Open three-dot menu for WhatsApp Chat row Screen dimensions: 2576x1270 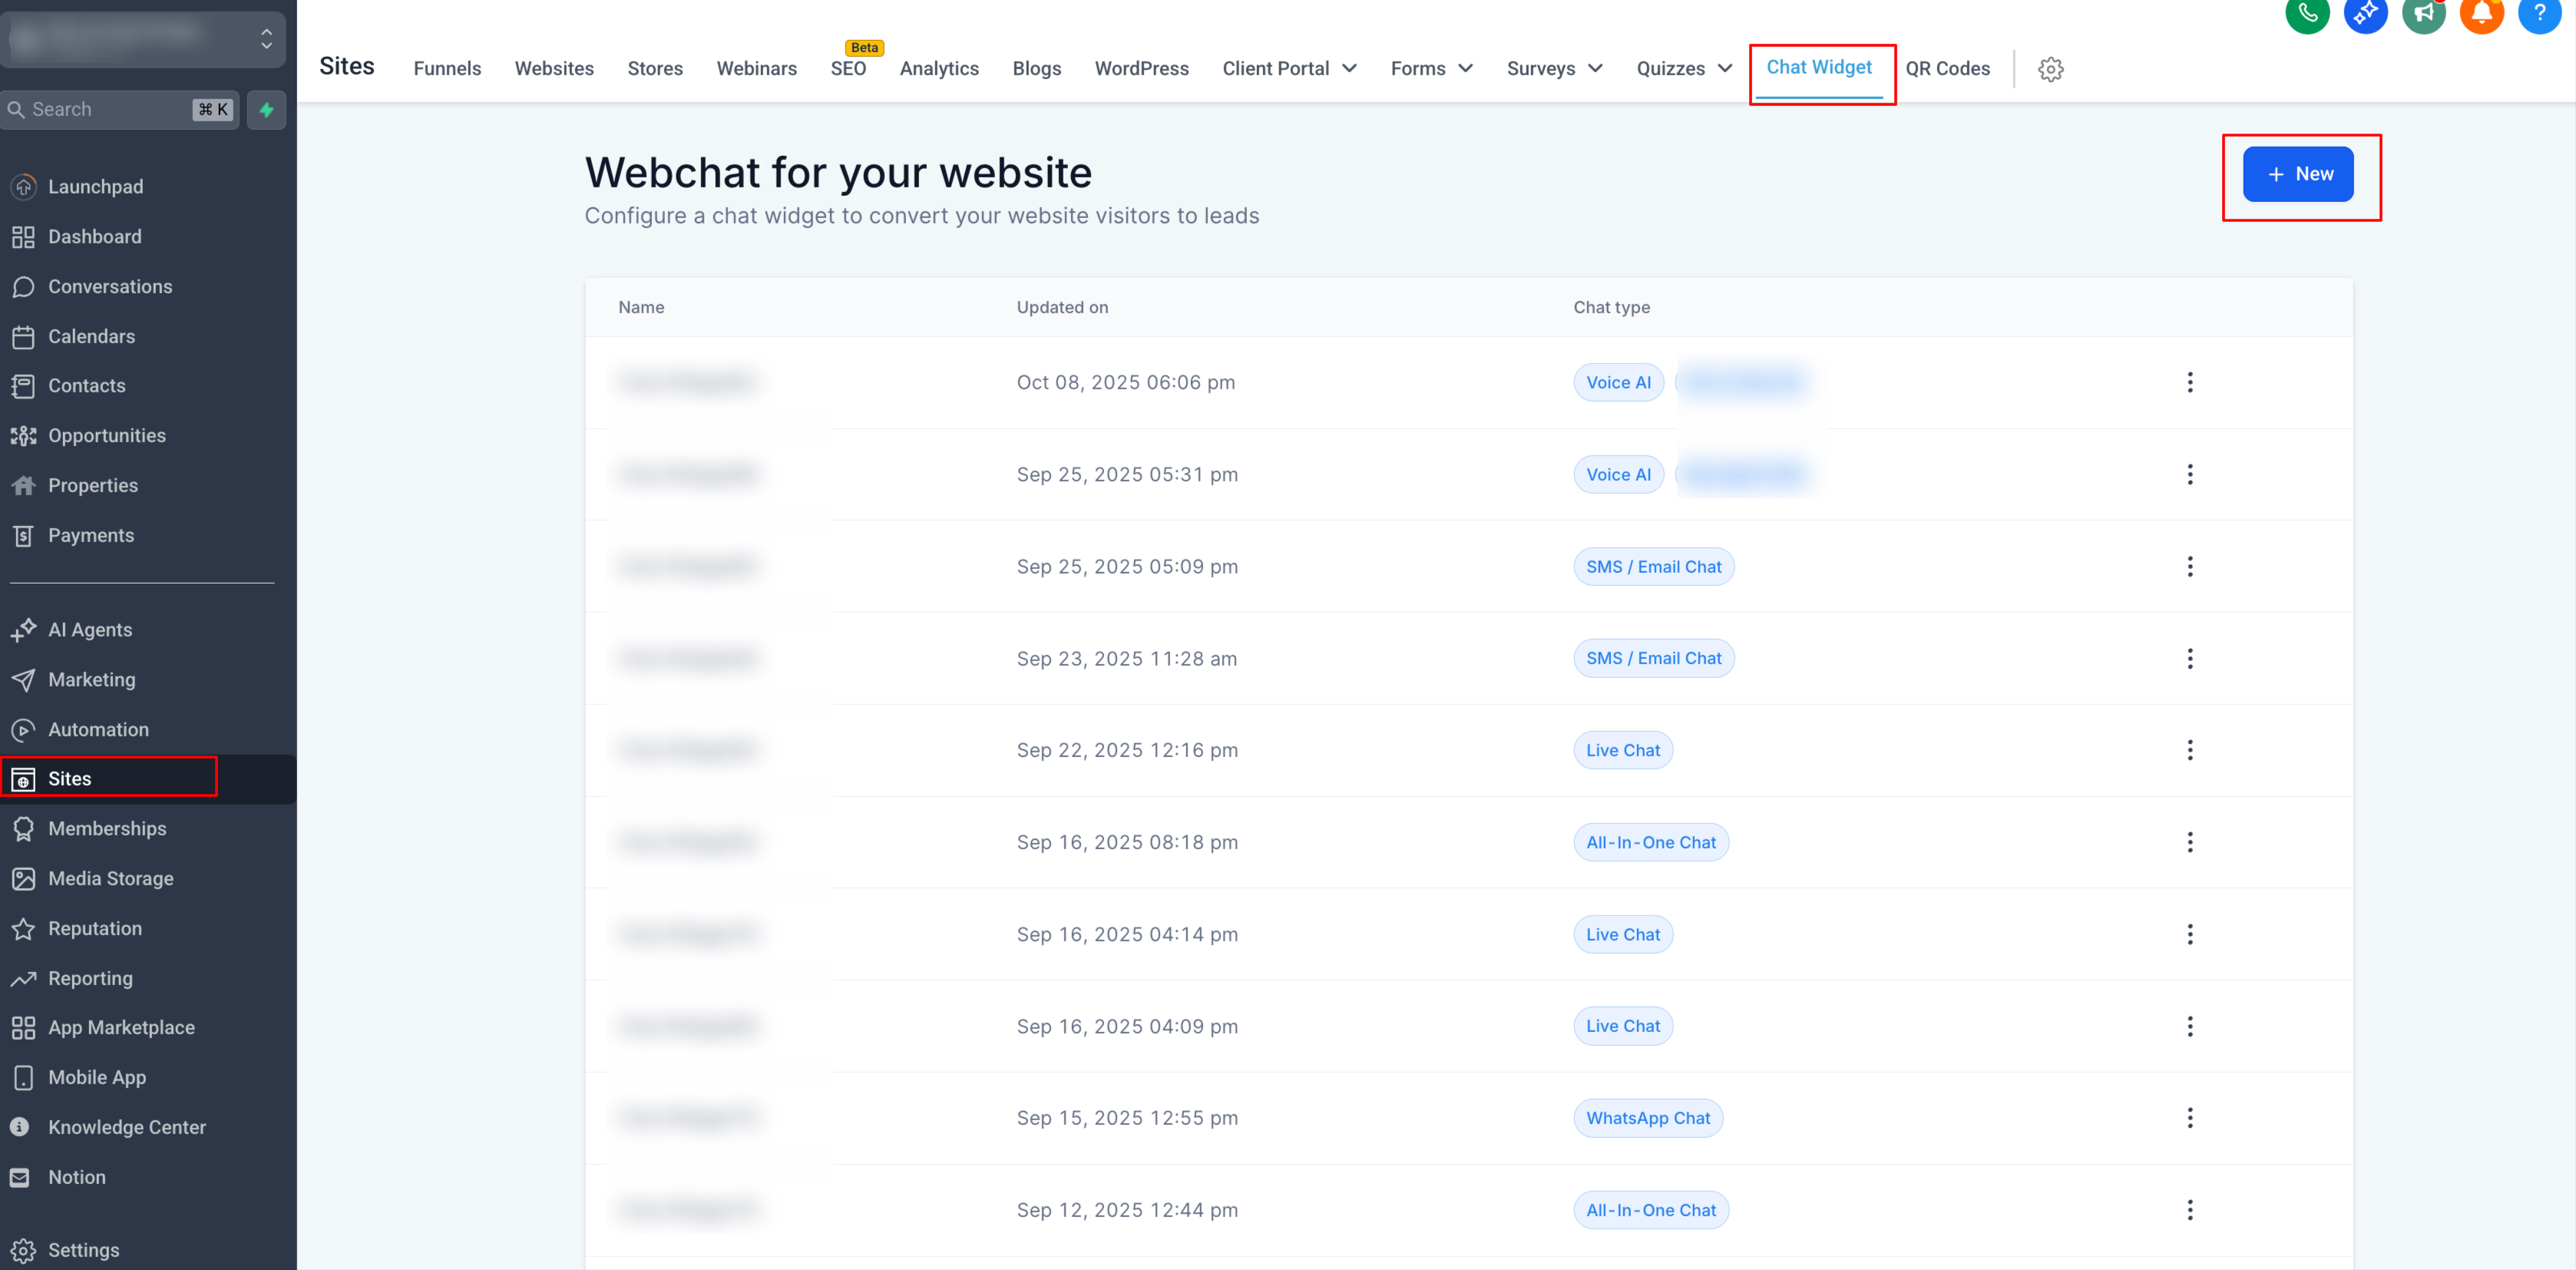click(2189, 1118)
